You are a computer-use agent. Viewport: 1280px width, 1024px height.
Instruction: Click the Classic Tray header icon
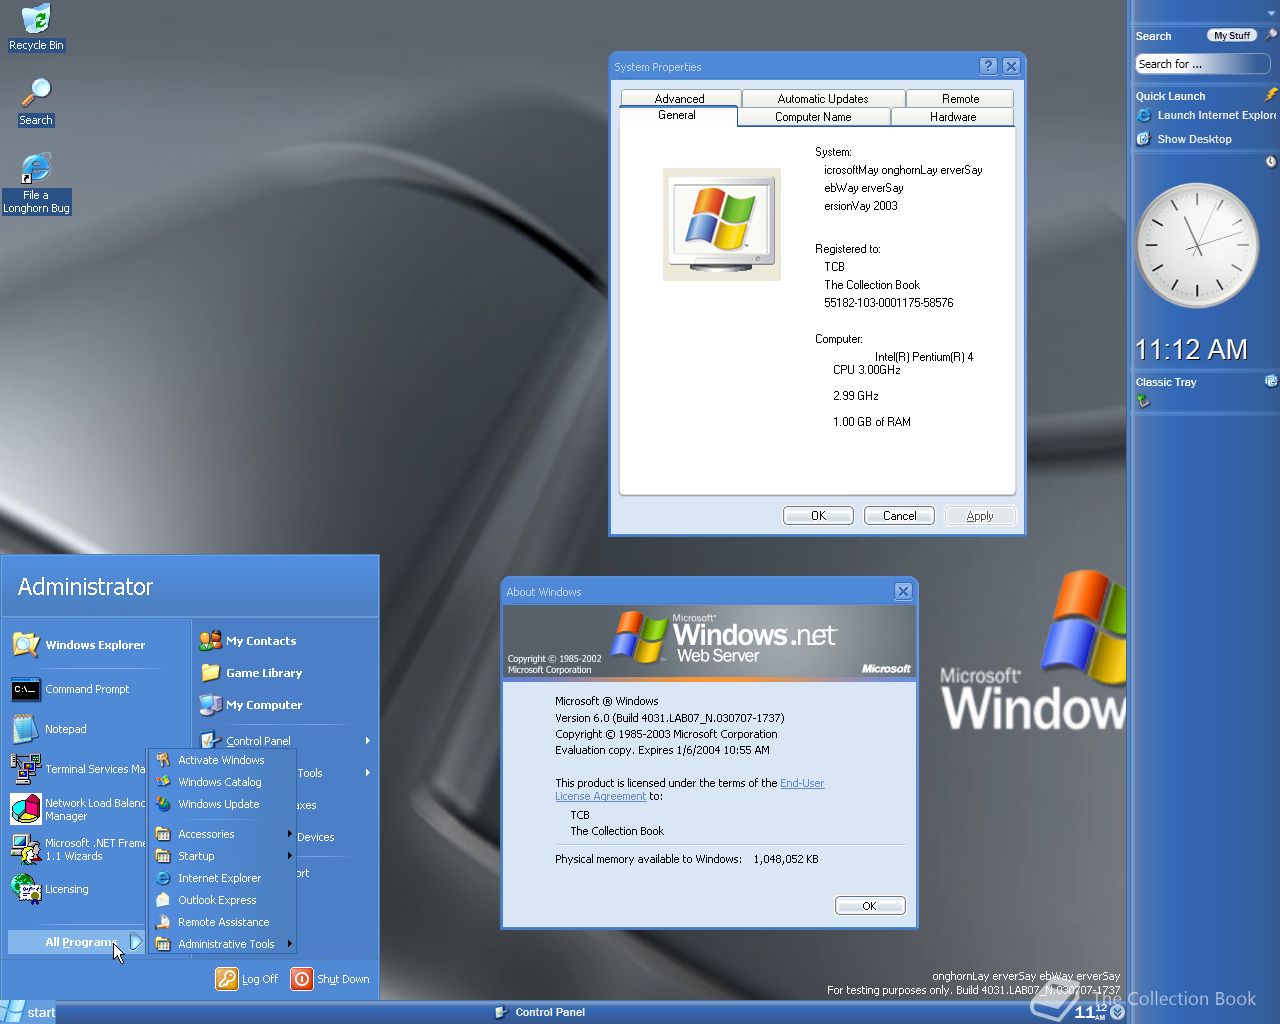tap(1271, 381)
